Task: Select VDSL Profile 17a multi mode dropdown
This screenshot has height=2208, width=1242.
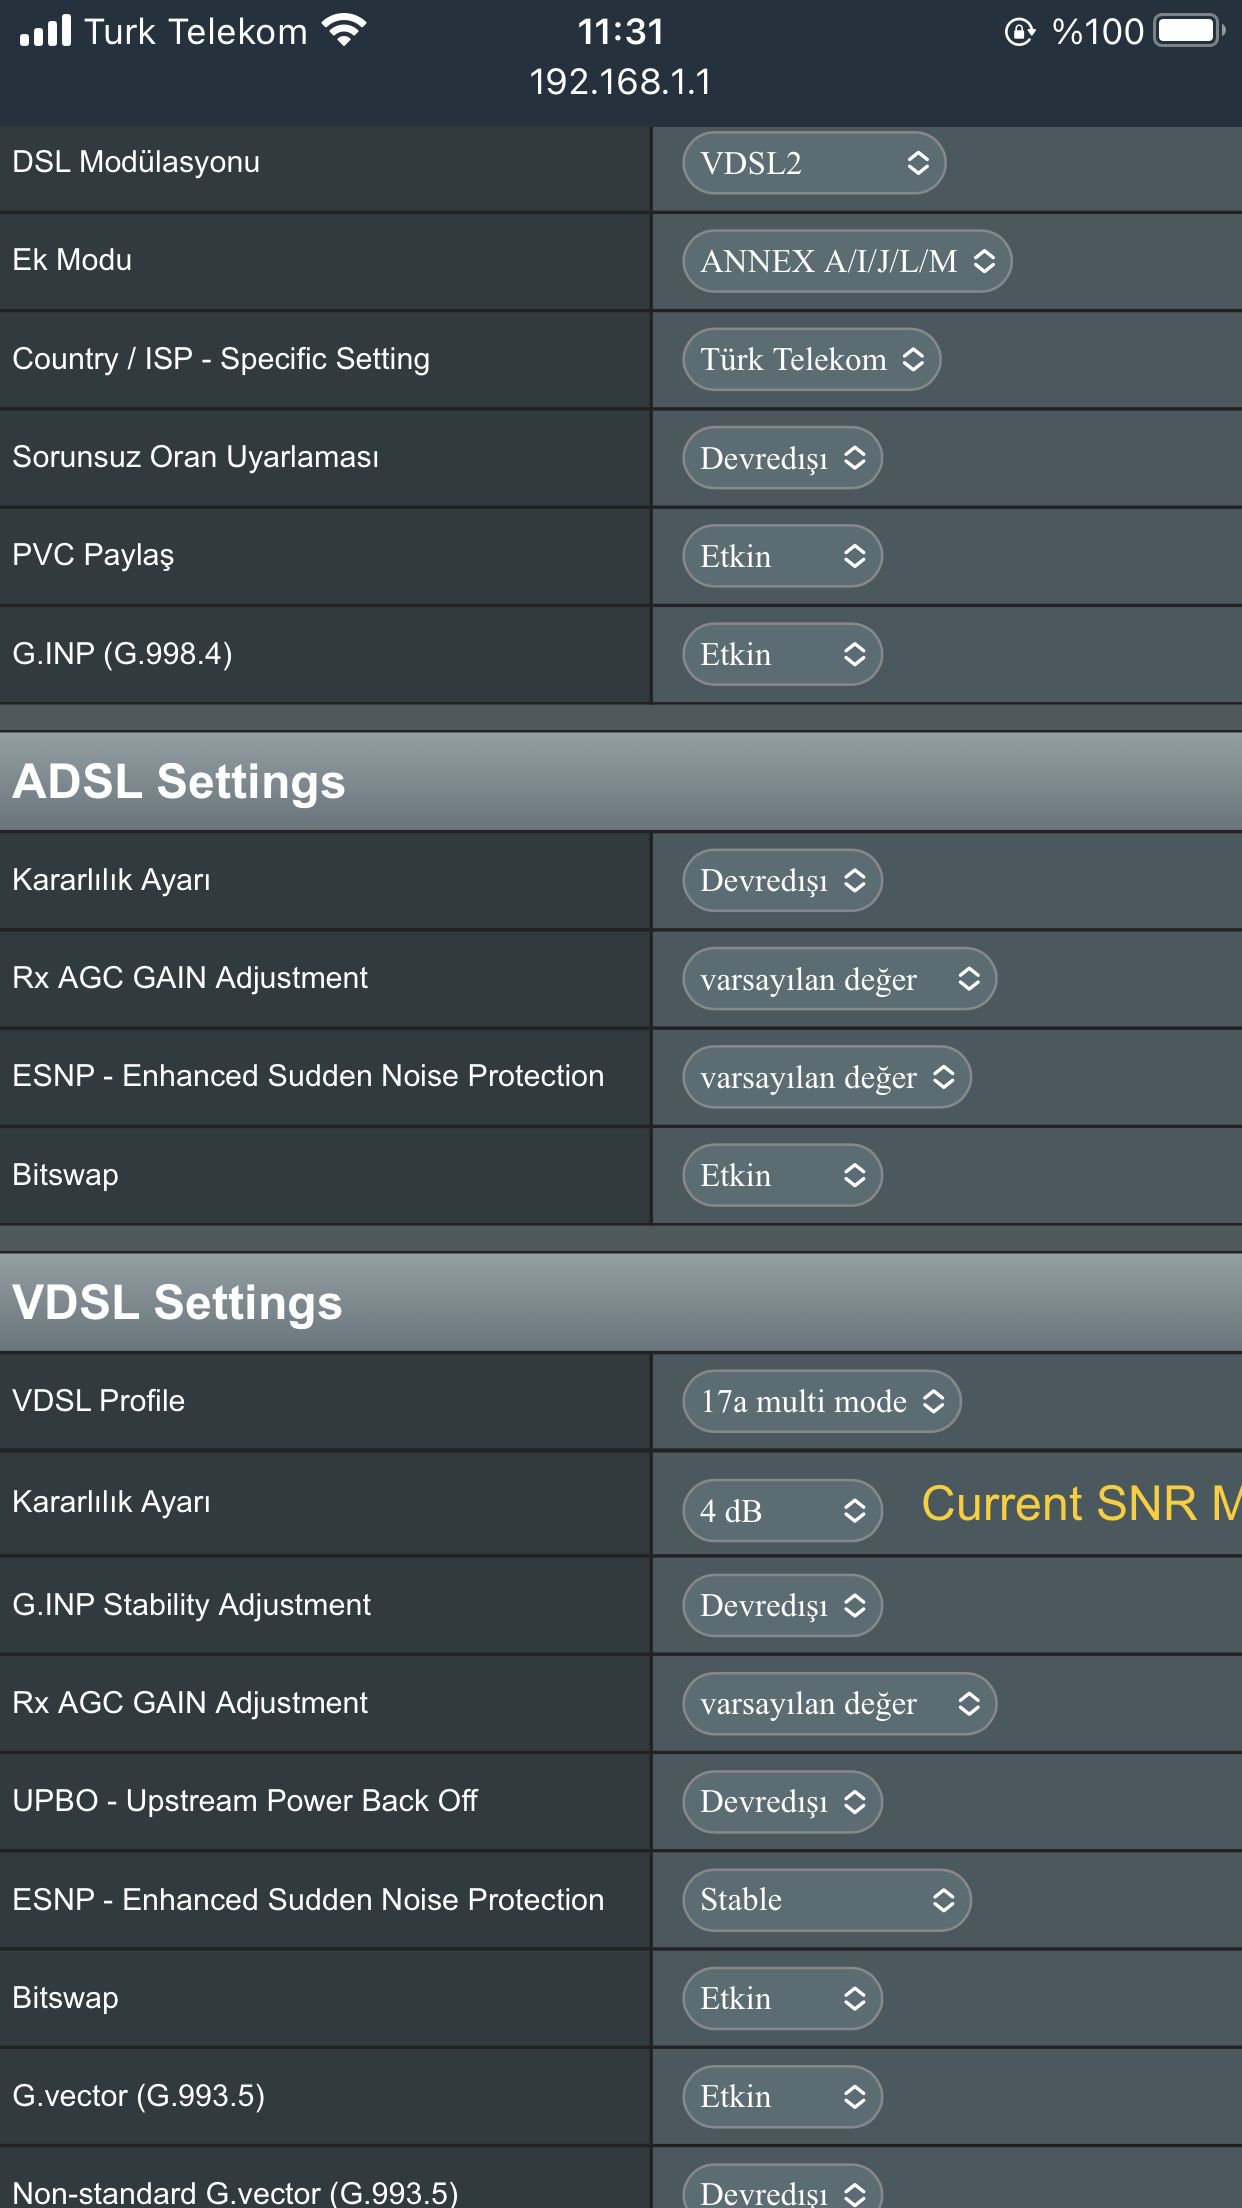Action: [x=821, y=1401]
